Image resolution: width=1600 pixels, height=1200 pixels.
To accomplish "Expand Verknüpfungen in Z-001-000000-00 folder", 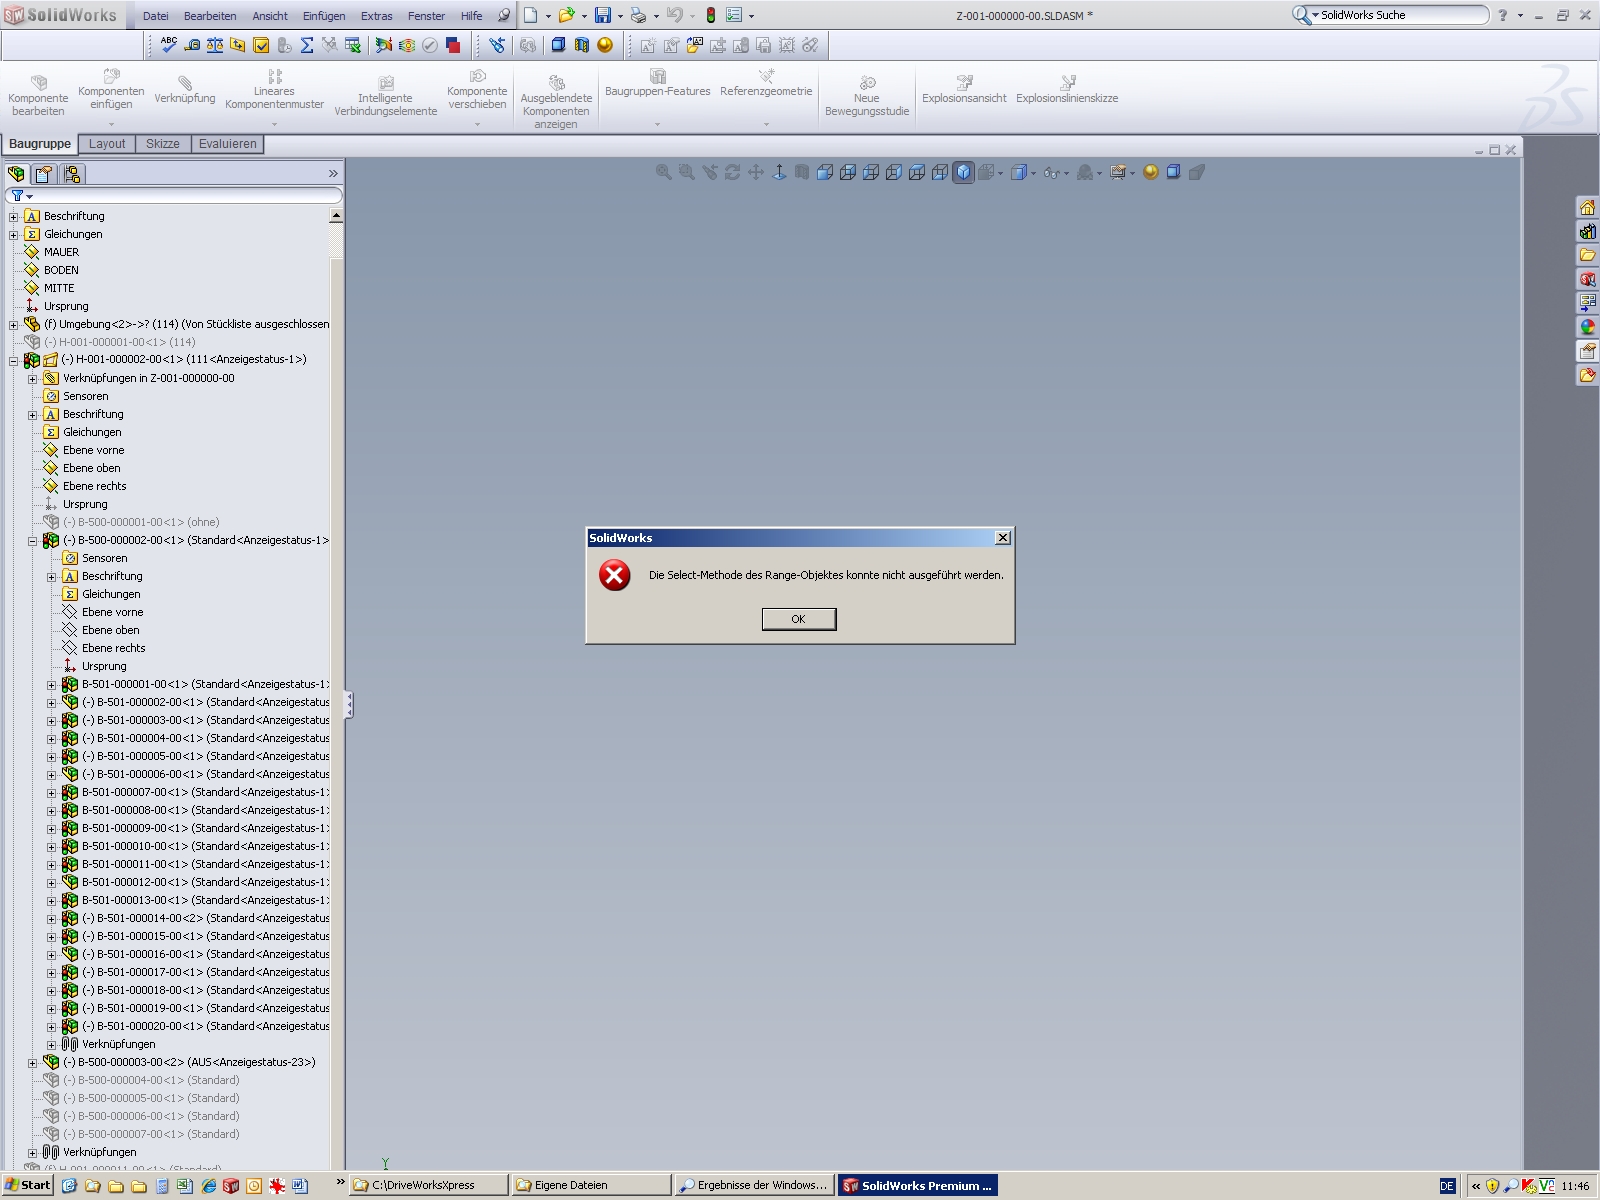I will [x=33, y=379].
